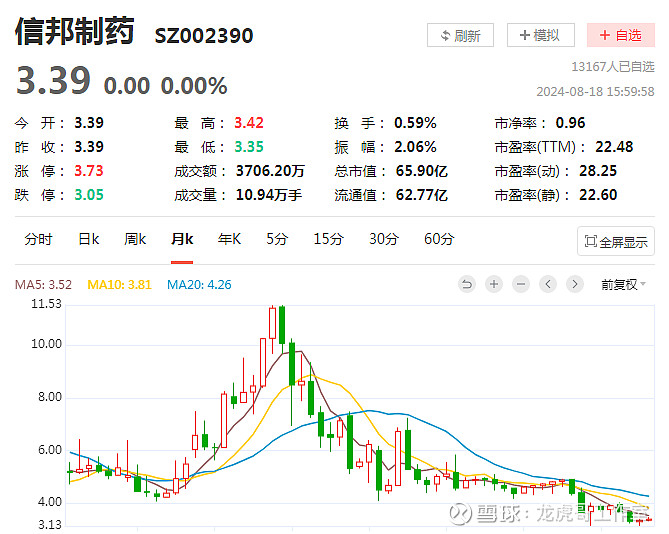Click the 刷新 refresh button
Image resolution: width=669 pixels, height=534 pixels.
click(x=460, y=35)
